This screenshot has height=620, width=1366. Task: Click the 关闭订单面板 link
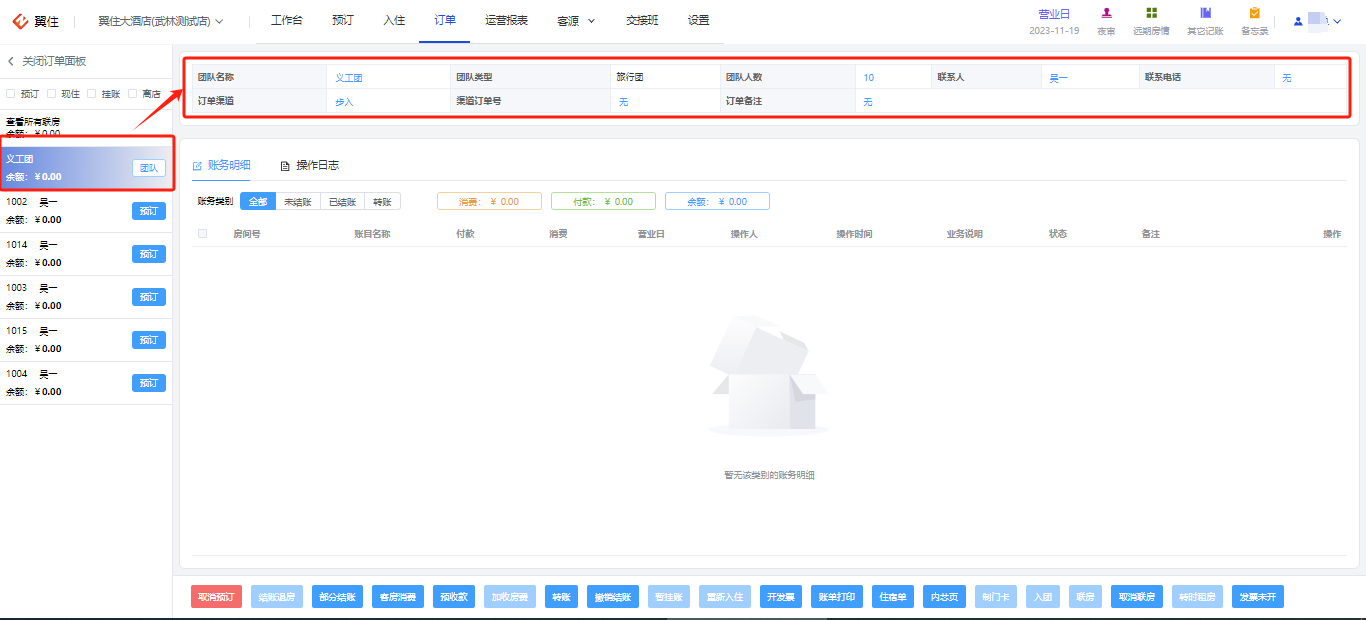click(54, 61)
